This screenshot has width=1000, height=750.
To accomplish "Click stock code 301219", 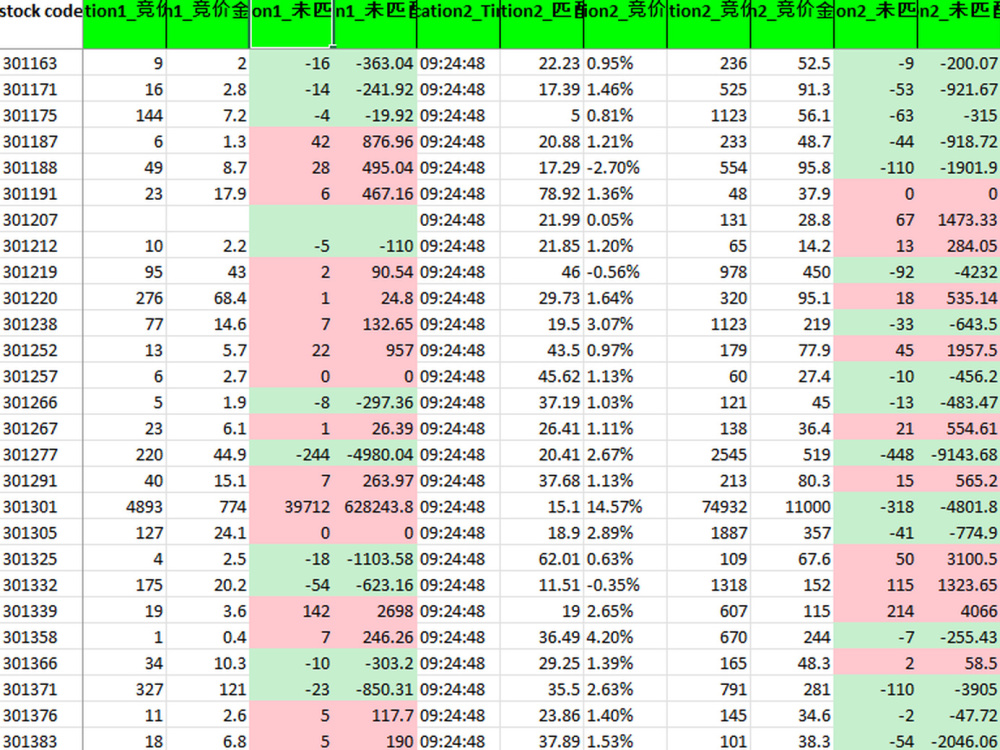I will 41,272.
